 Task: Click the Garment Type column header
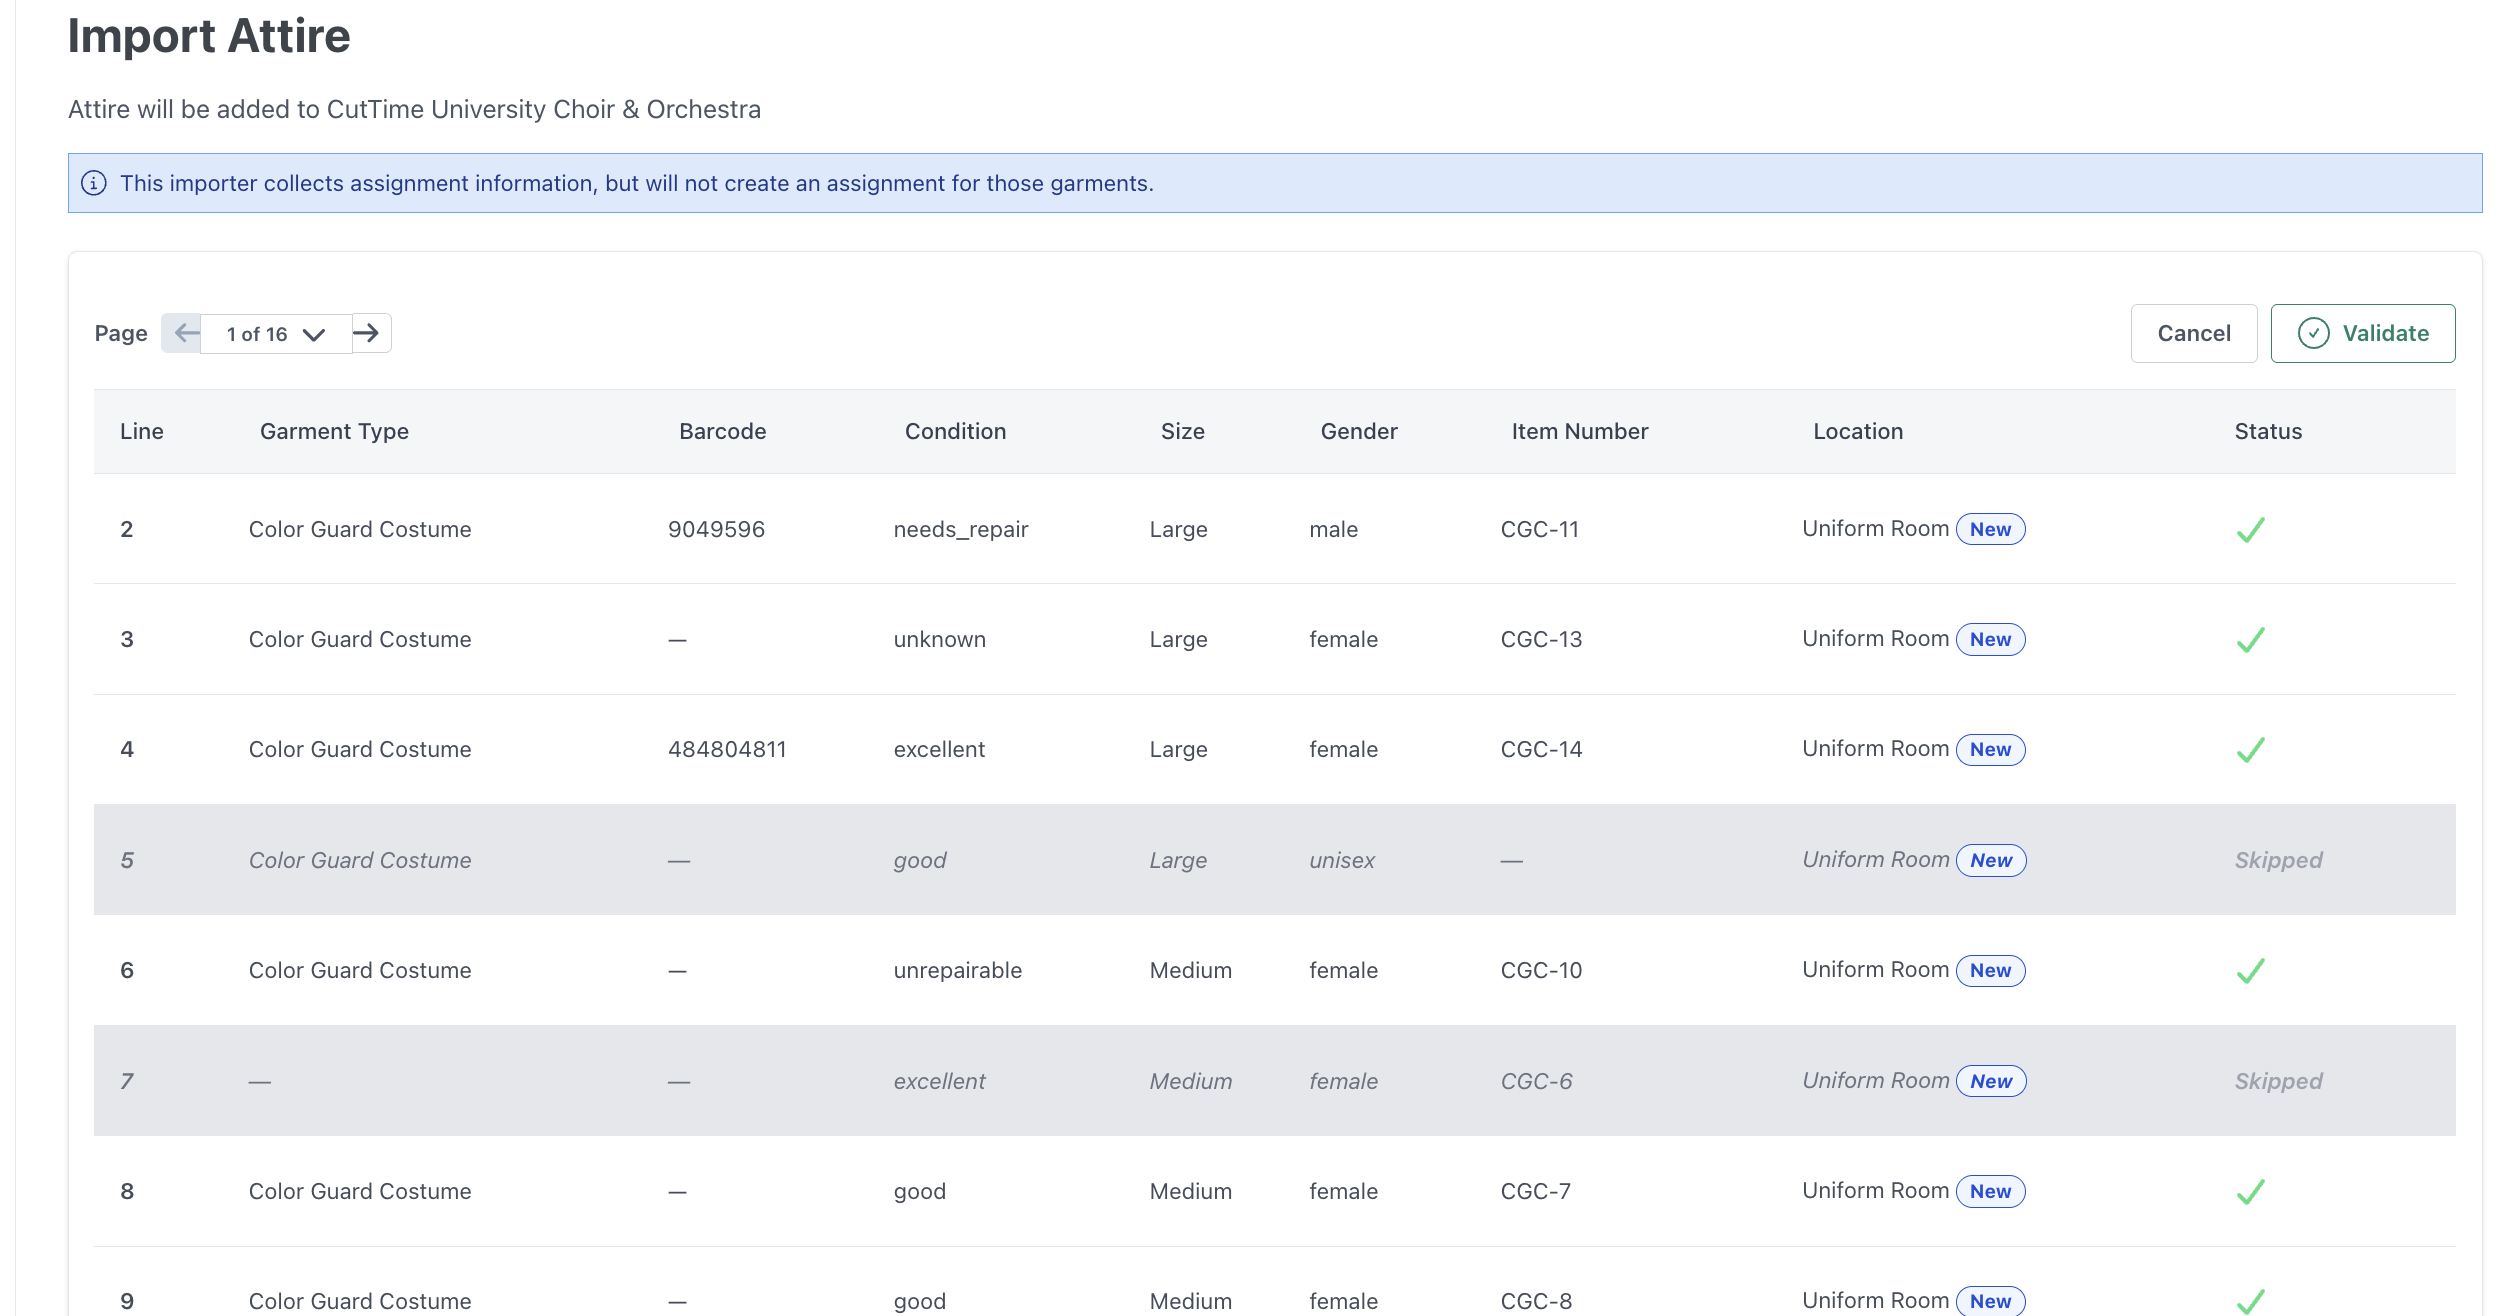point(334,431)
